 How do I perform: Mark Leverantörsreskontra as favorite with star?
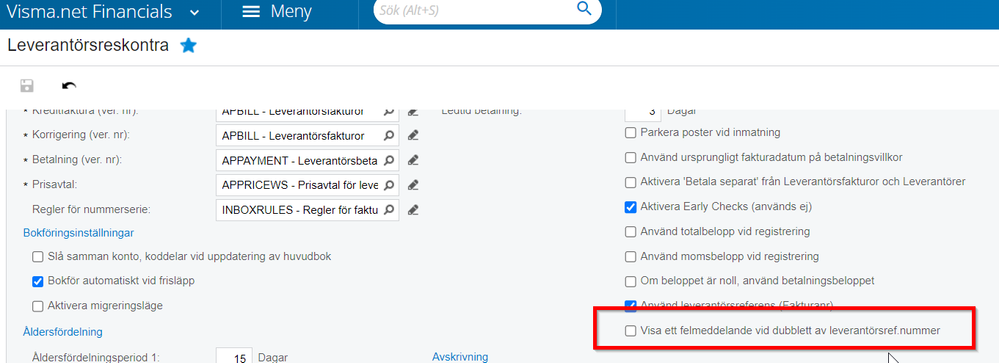pos(188,46)
